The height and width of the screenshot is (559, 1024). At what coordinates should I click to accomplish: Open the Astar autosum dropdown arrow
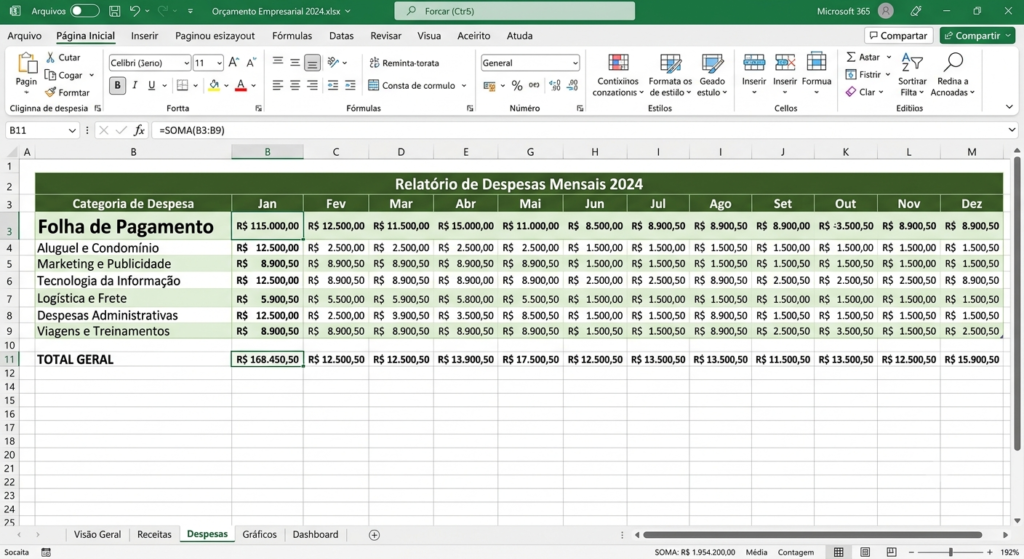(889, 57)
